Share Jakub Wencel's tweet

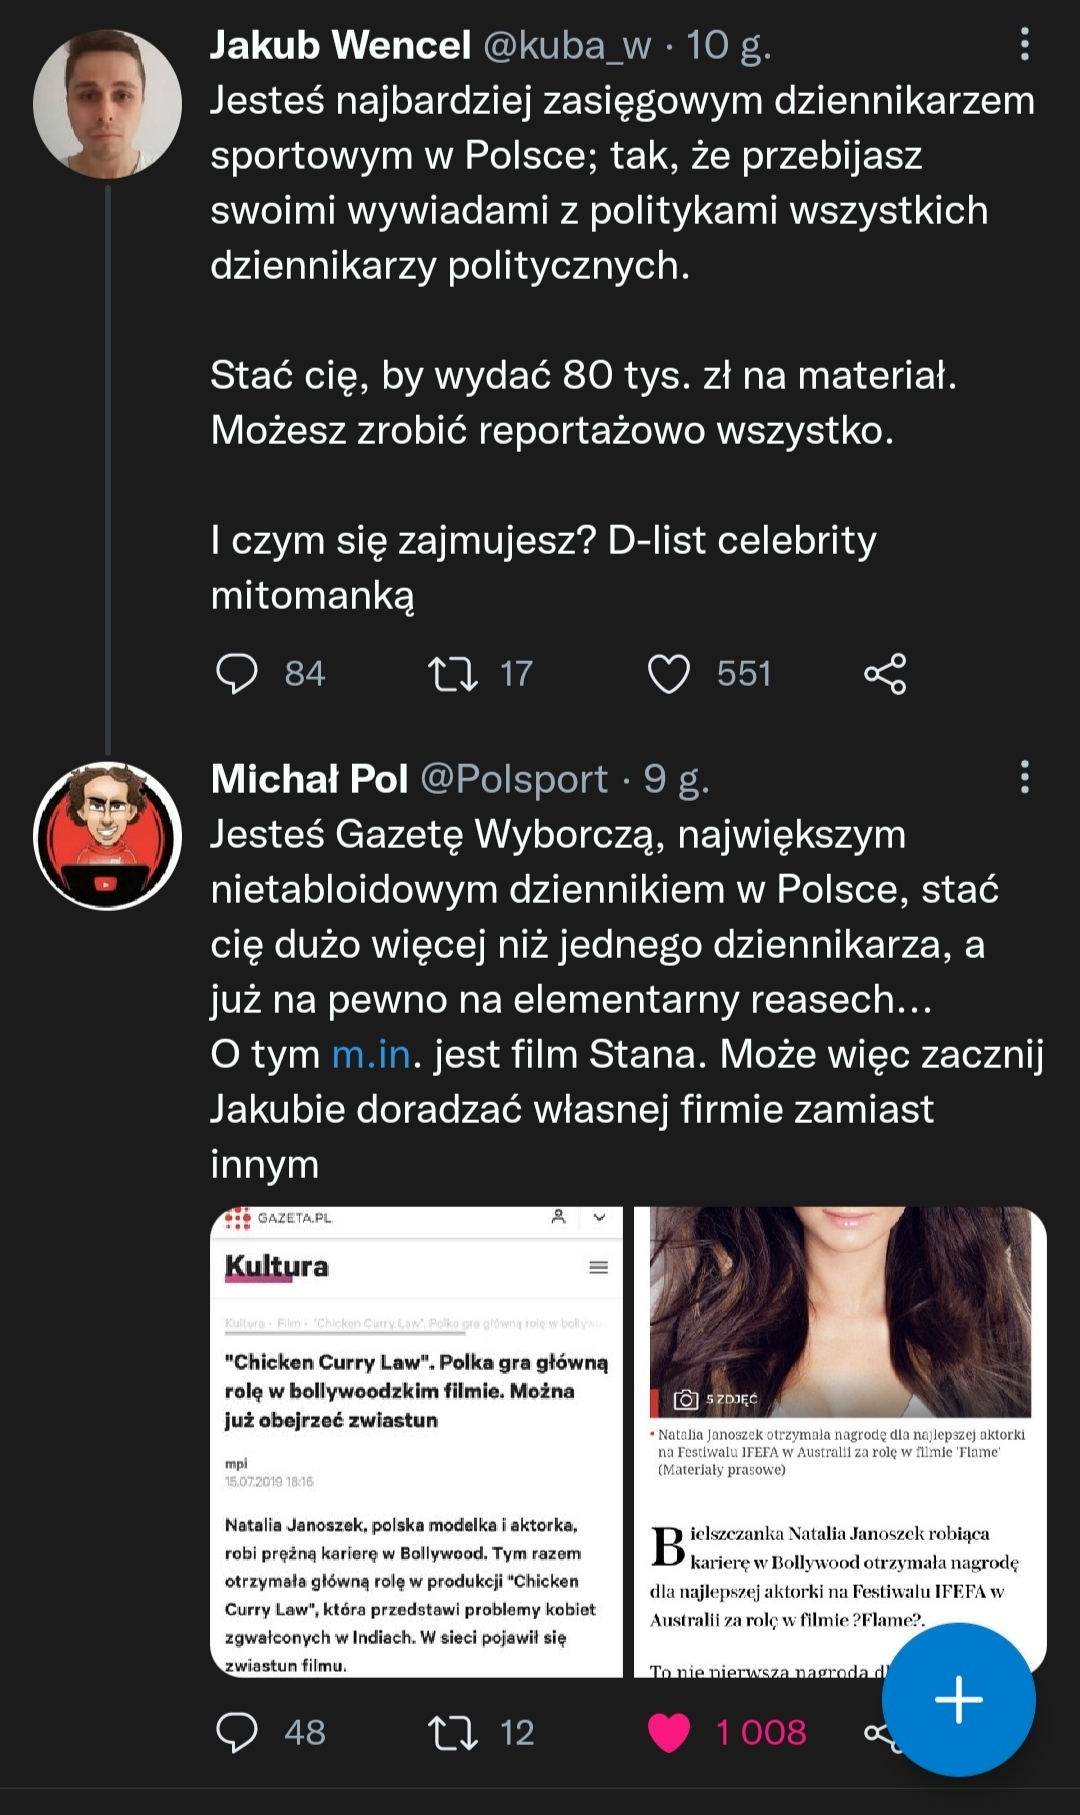click(885, 673)
